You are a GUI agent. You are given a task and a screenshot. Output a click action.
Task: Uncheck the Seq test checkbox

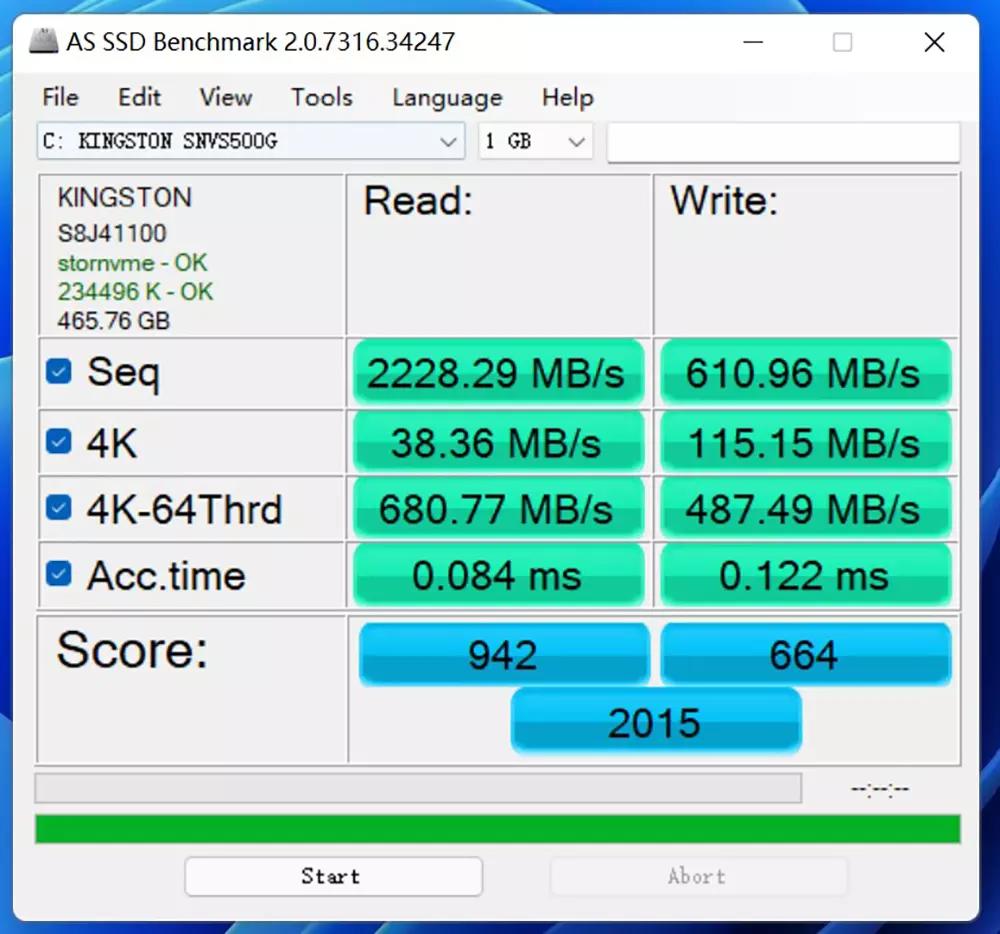tap(59, 371)
